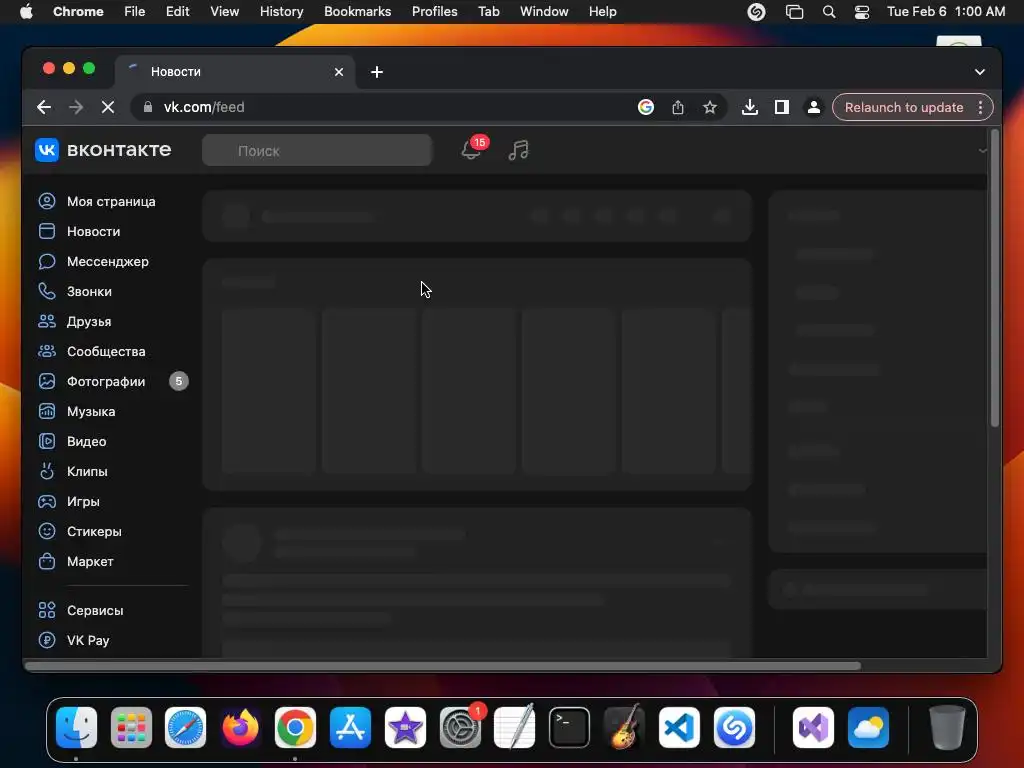Open Finder from the Dock
Viewport: 1024px width, 768px height.
[76, 728]
